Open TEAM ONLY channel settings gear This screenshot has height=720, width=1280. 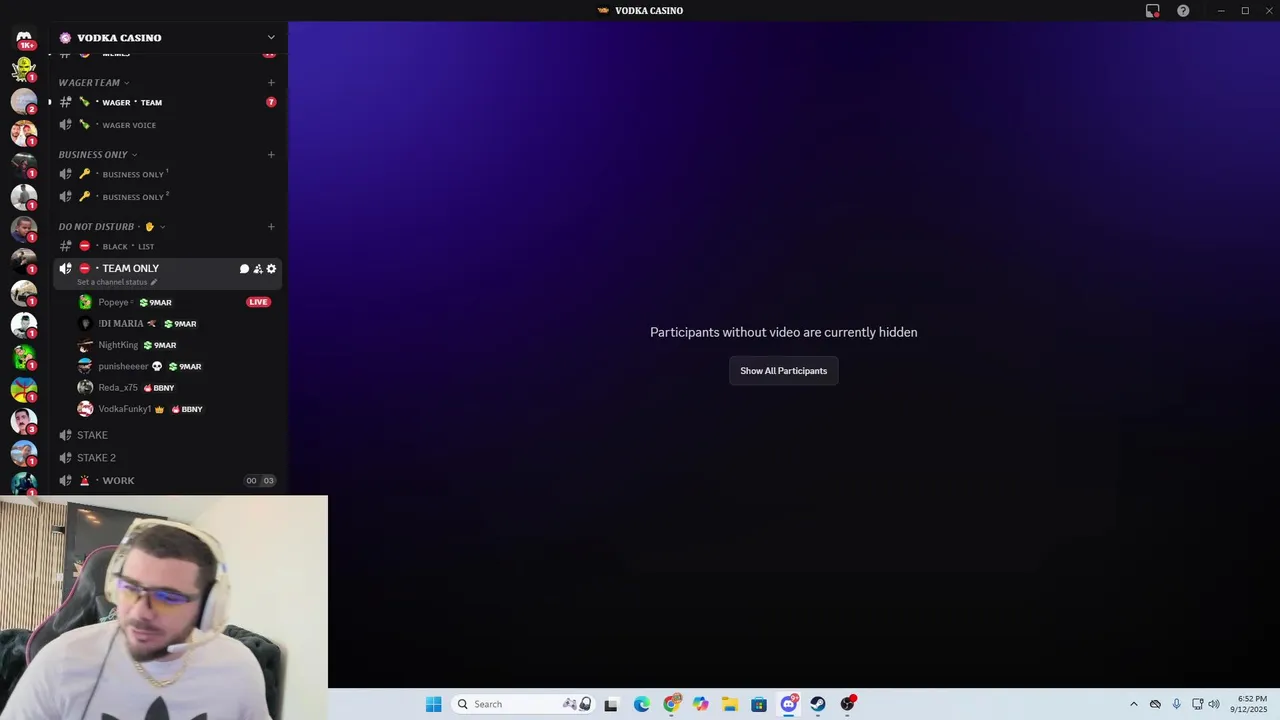click(271, 269)
